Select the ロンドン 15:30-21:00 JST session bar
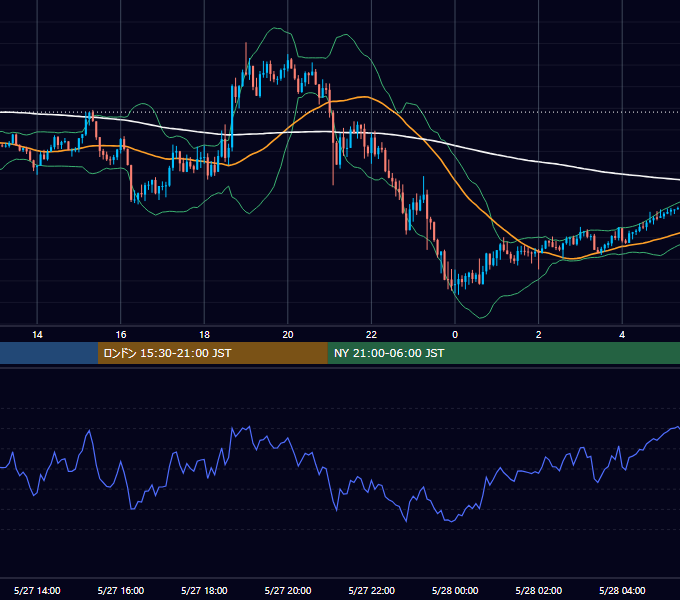 point(212,353)
